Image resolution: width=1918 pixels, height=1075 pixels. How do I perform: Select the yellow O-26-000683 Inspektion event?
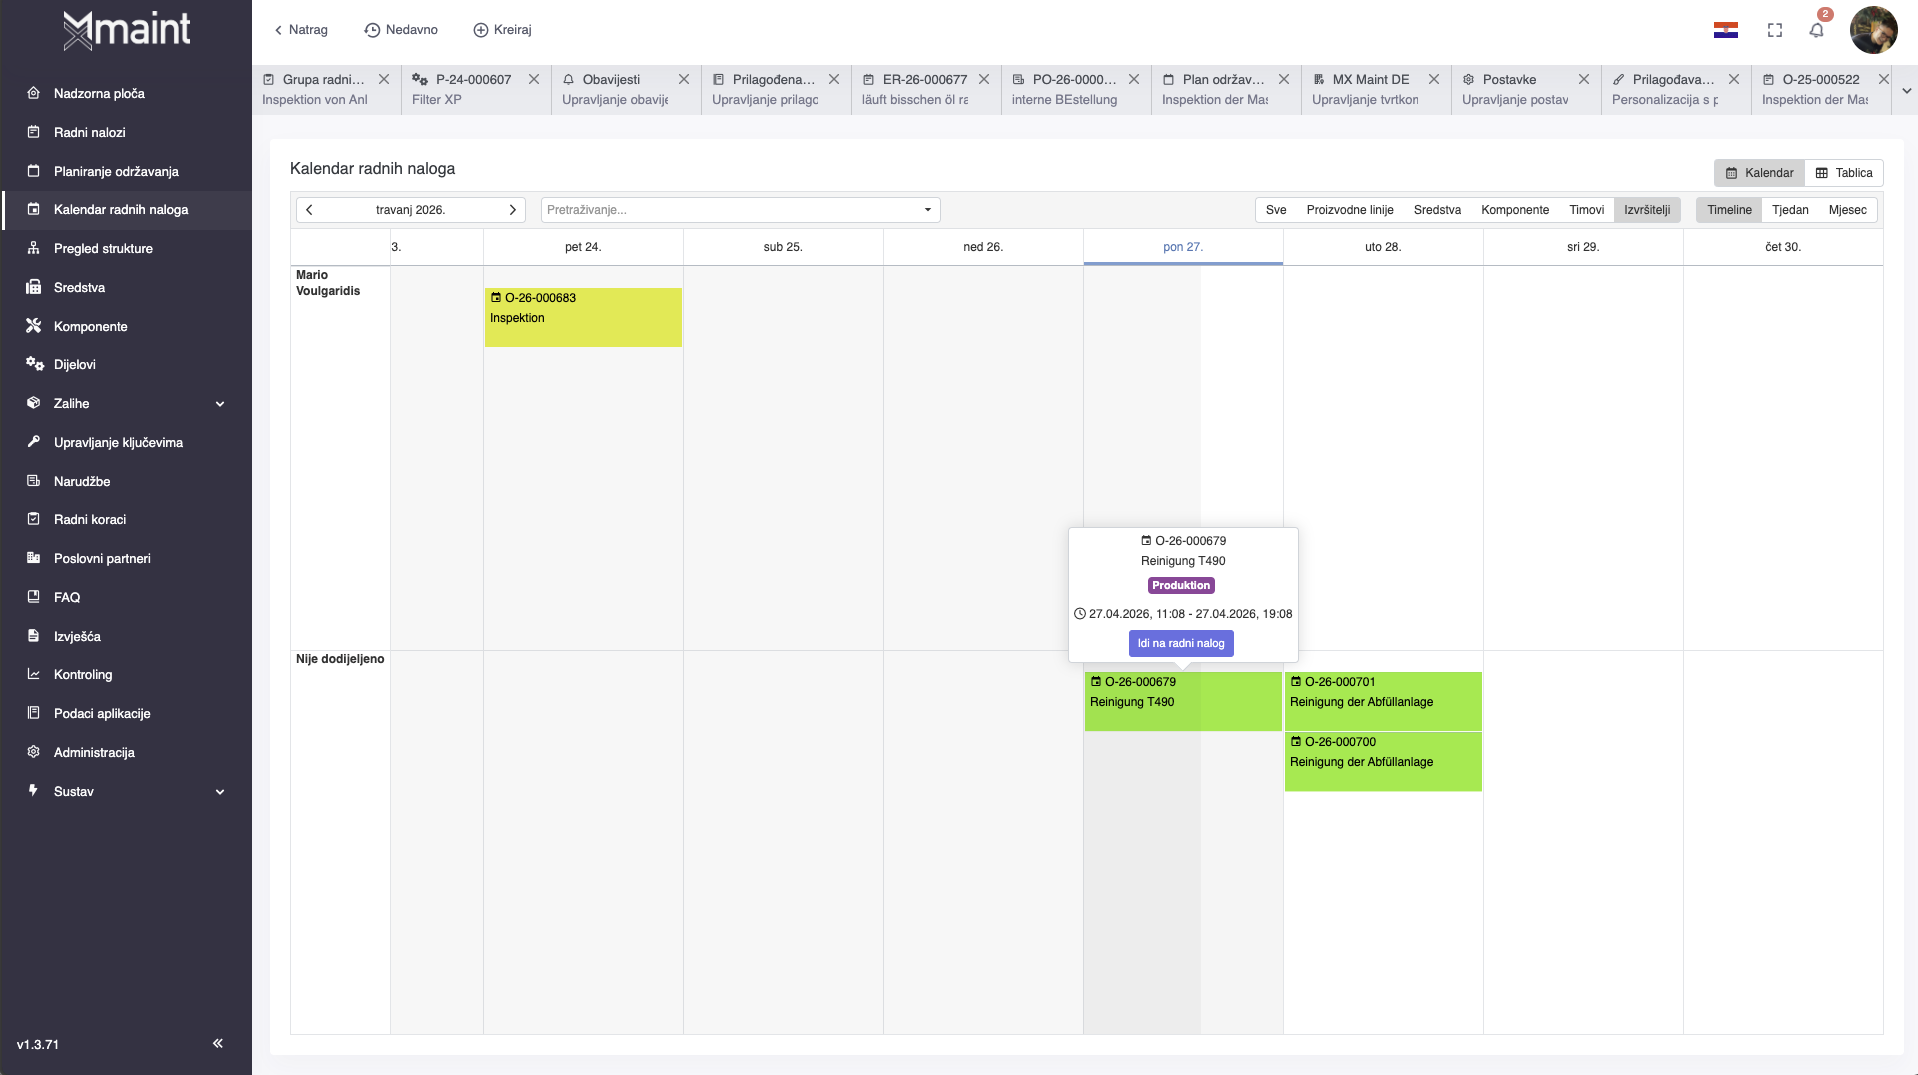pyautogui.click(x=583, y=317)
